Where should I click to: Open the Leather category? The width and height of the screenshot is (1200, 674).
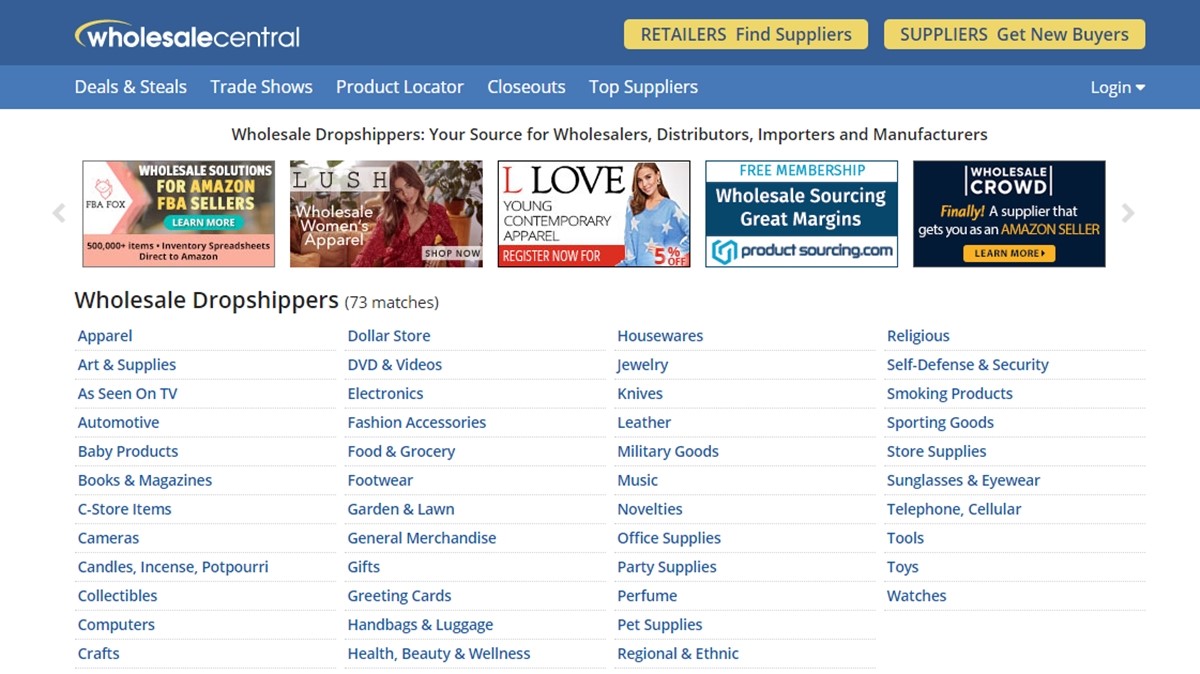(644, 423)
